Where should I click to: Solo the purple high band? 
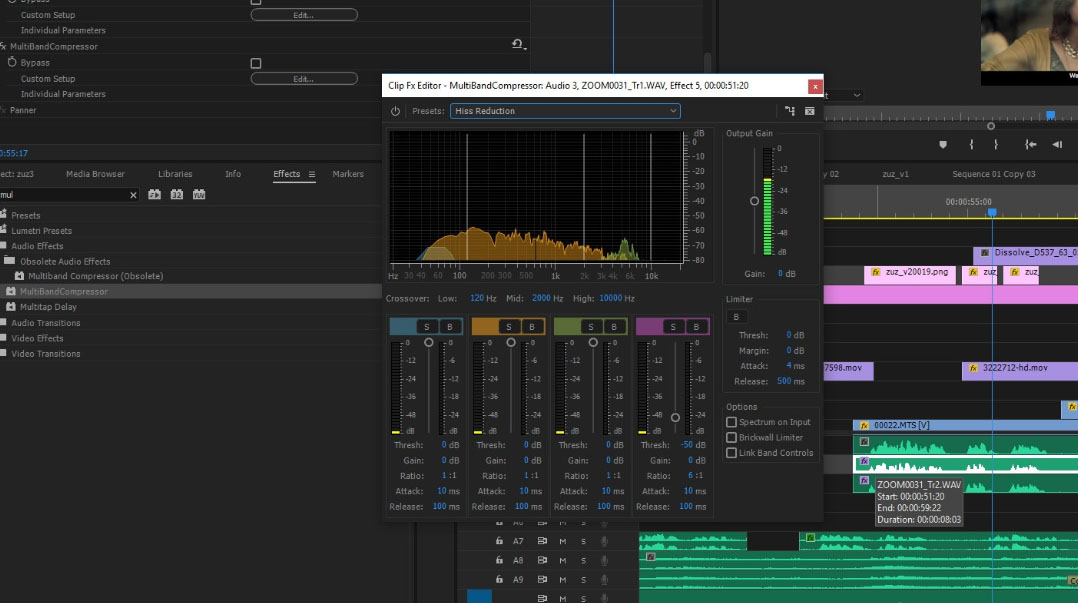tap(672, 327)
